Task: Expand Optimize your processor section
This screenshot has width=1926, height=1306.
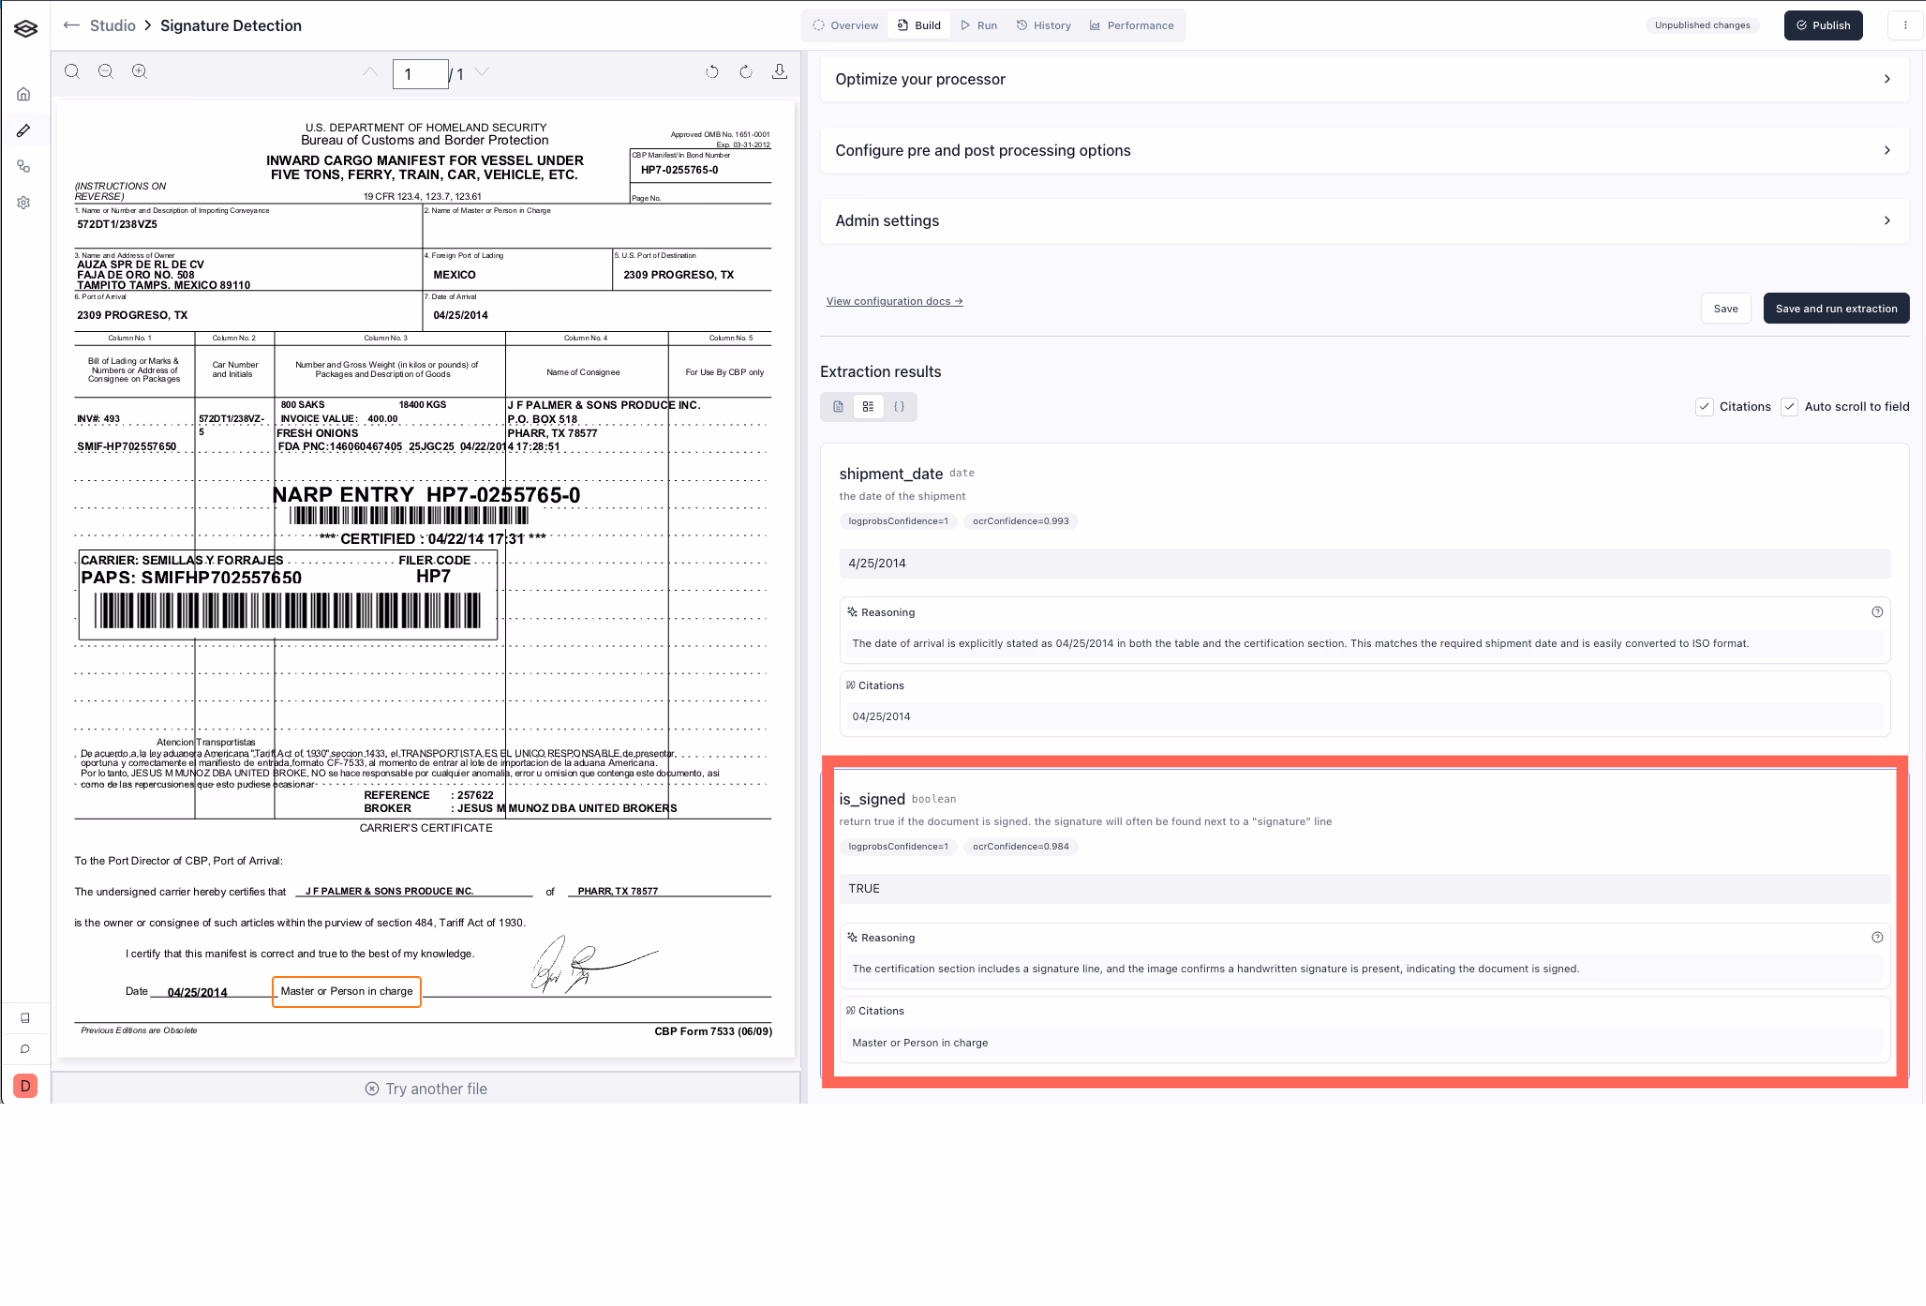Action: coord(1886,79)
